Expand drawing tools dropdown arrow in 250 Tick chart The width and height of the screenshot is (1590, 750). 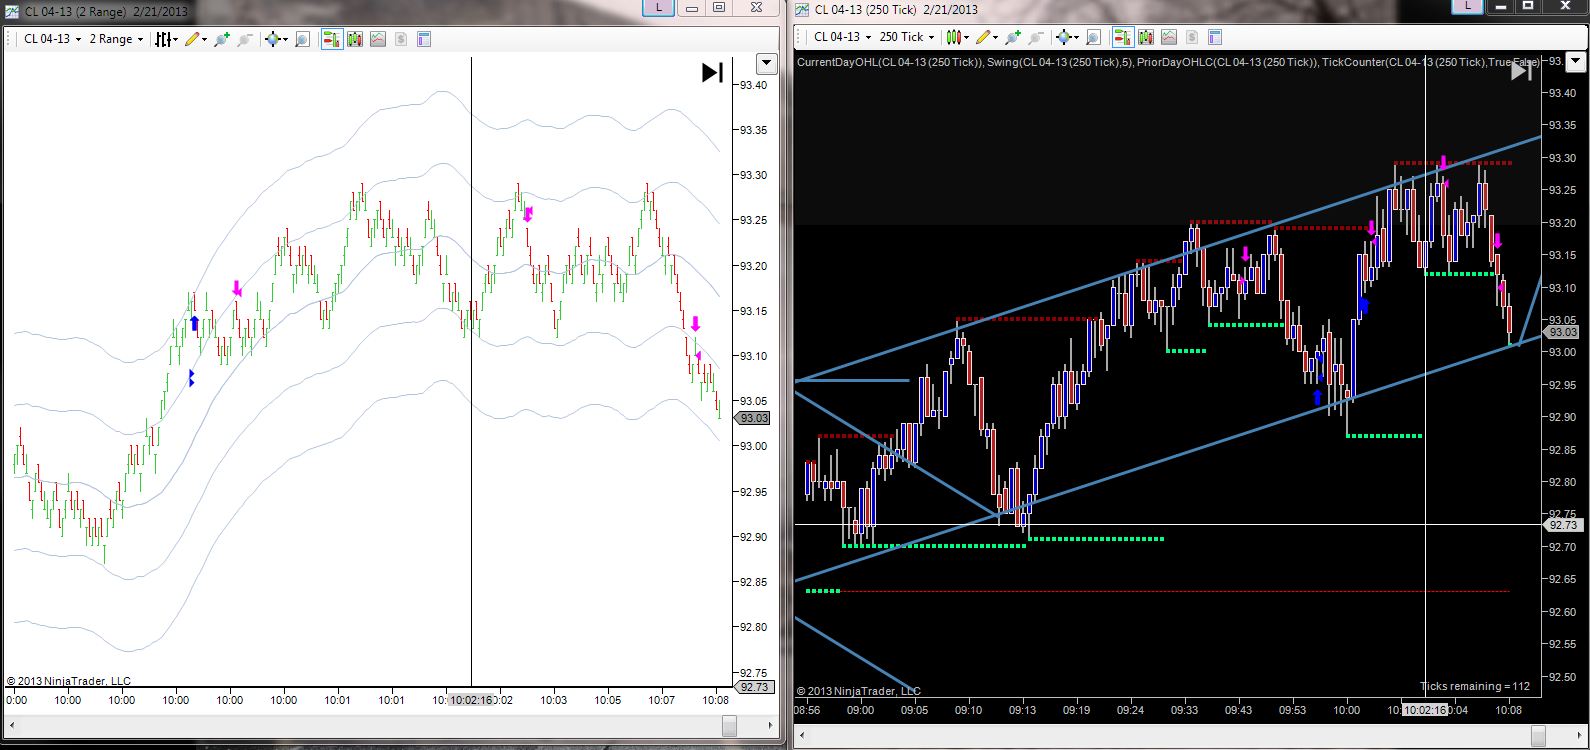[996, 38]
